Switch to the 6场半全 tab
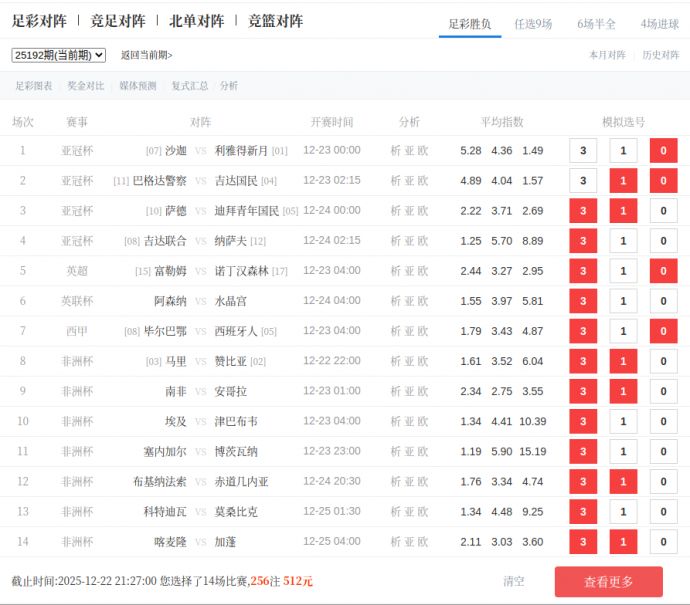Image resolution: width=690 pixels, height=605 pixels. [x=596, y=24]
